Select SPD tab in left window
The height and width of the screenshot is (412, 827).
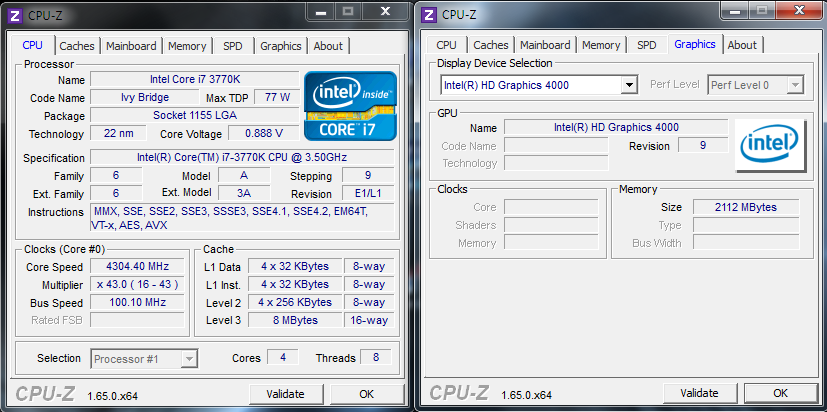pos(233,46)
